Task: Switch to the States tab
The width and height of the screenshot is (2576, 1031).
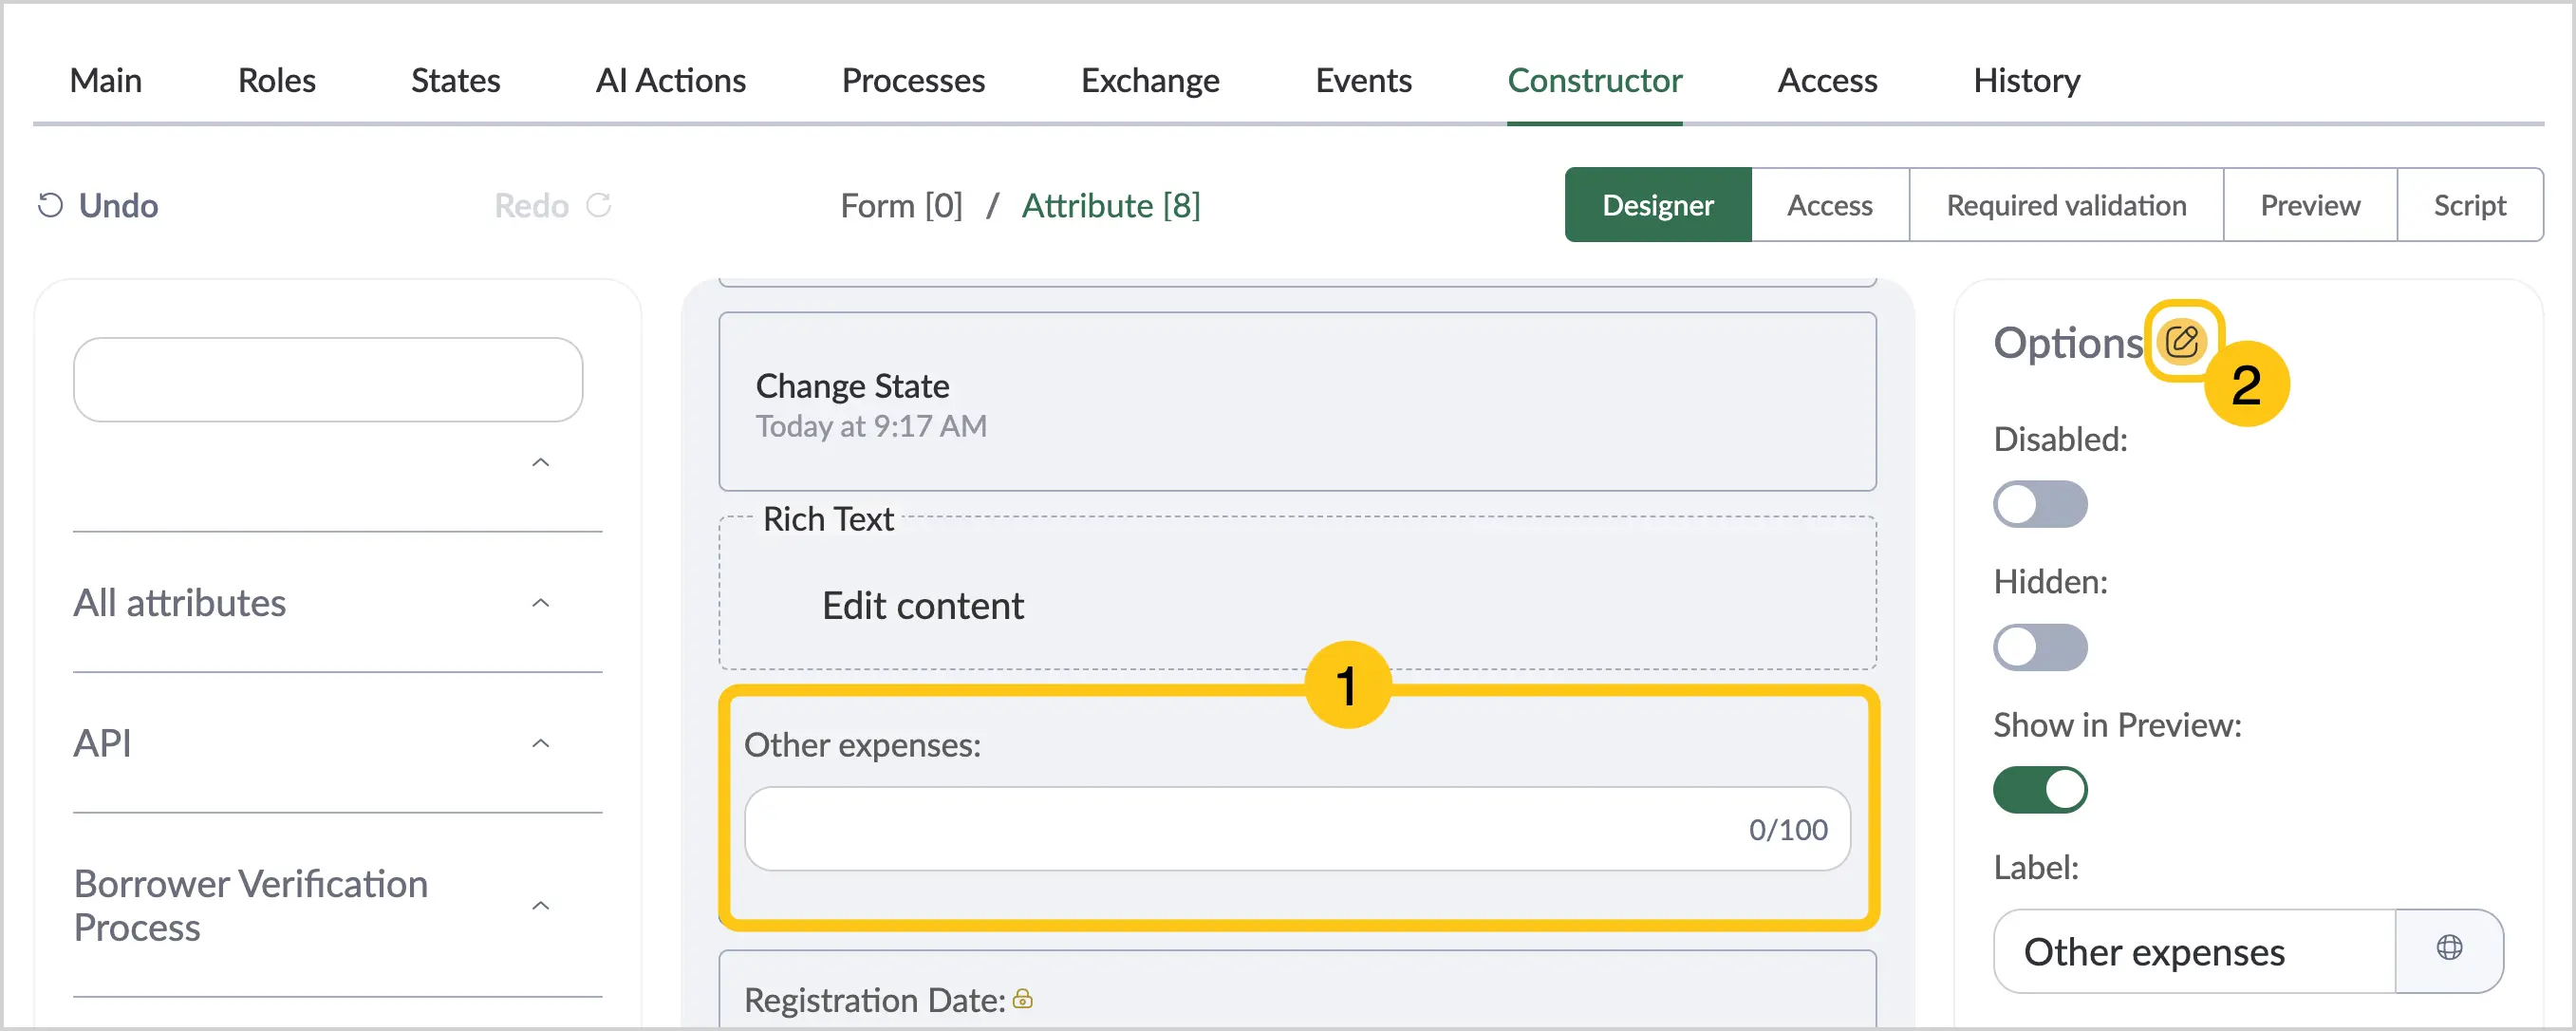Action: (x=456, y=80)
